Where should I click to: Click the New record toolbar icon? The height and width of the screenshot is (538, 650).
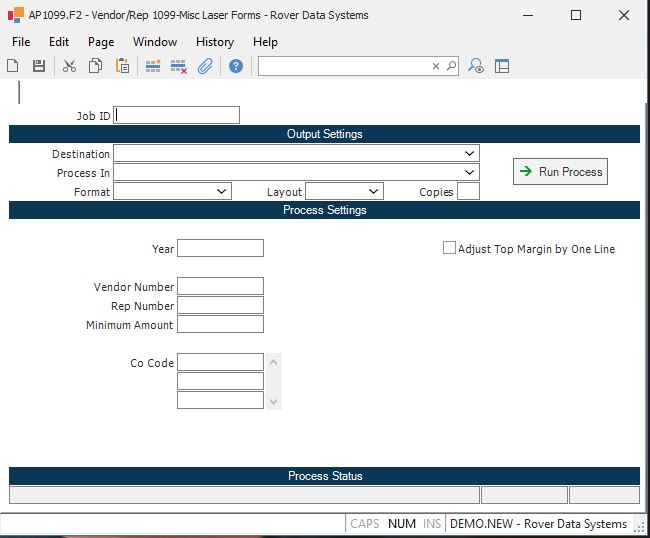[x=13, y=66]
